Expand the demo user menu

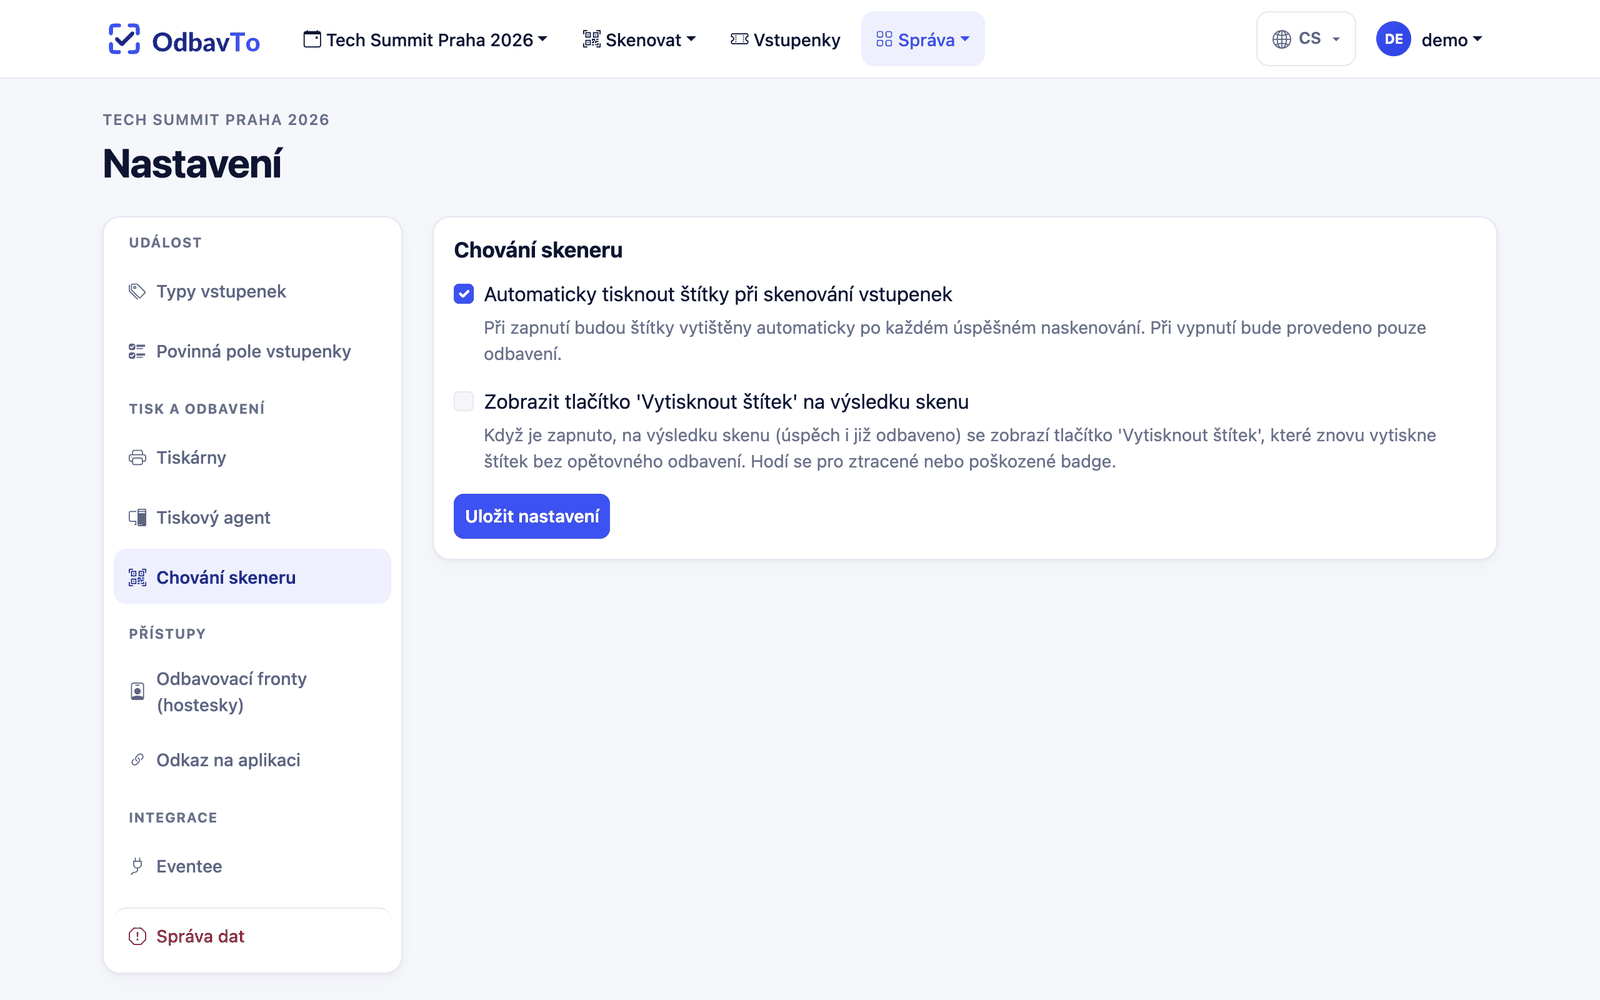point(1429,39)
